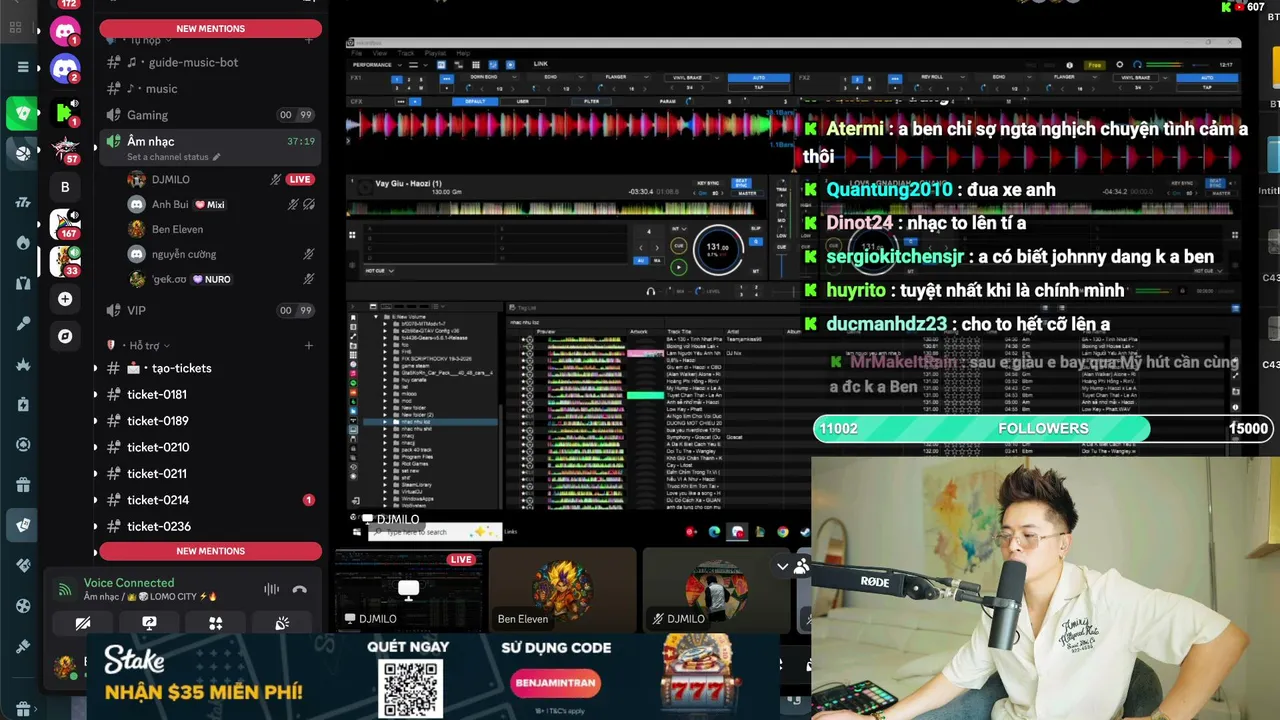Open the server showing 57 mentions
Image resolution: width=1280 pixels, height=720 pixels.
(x=65, y=149)
